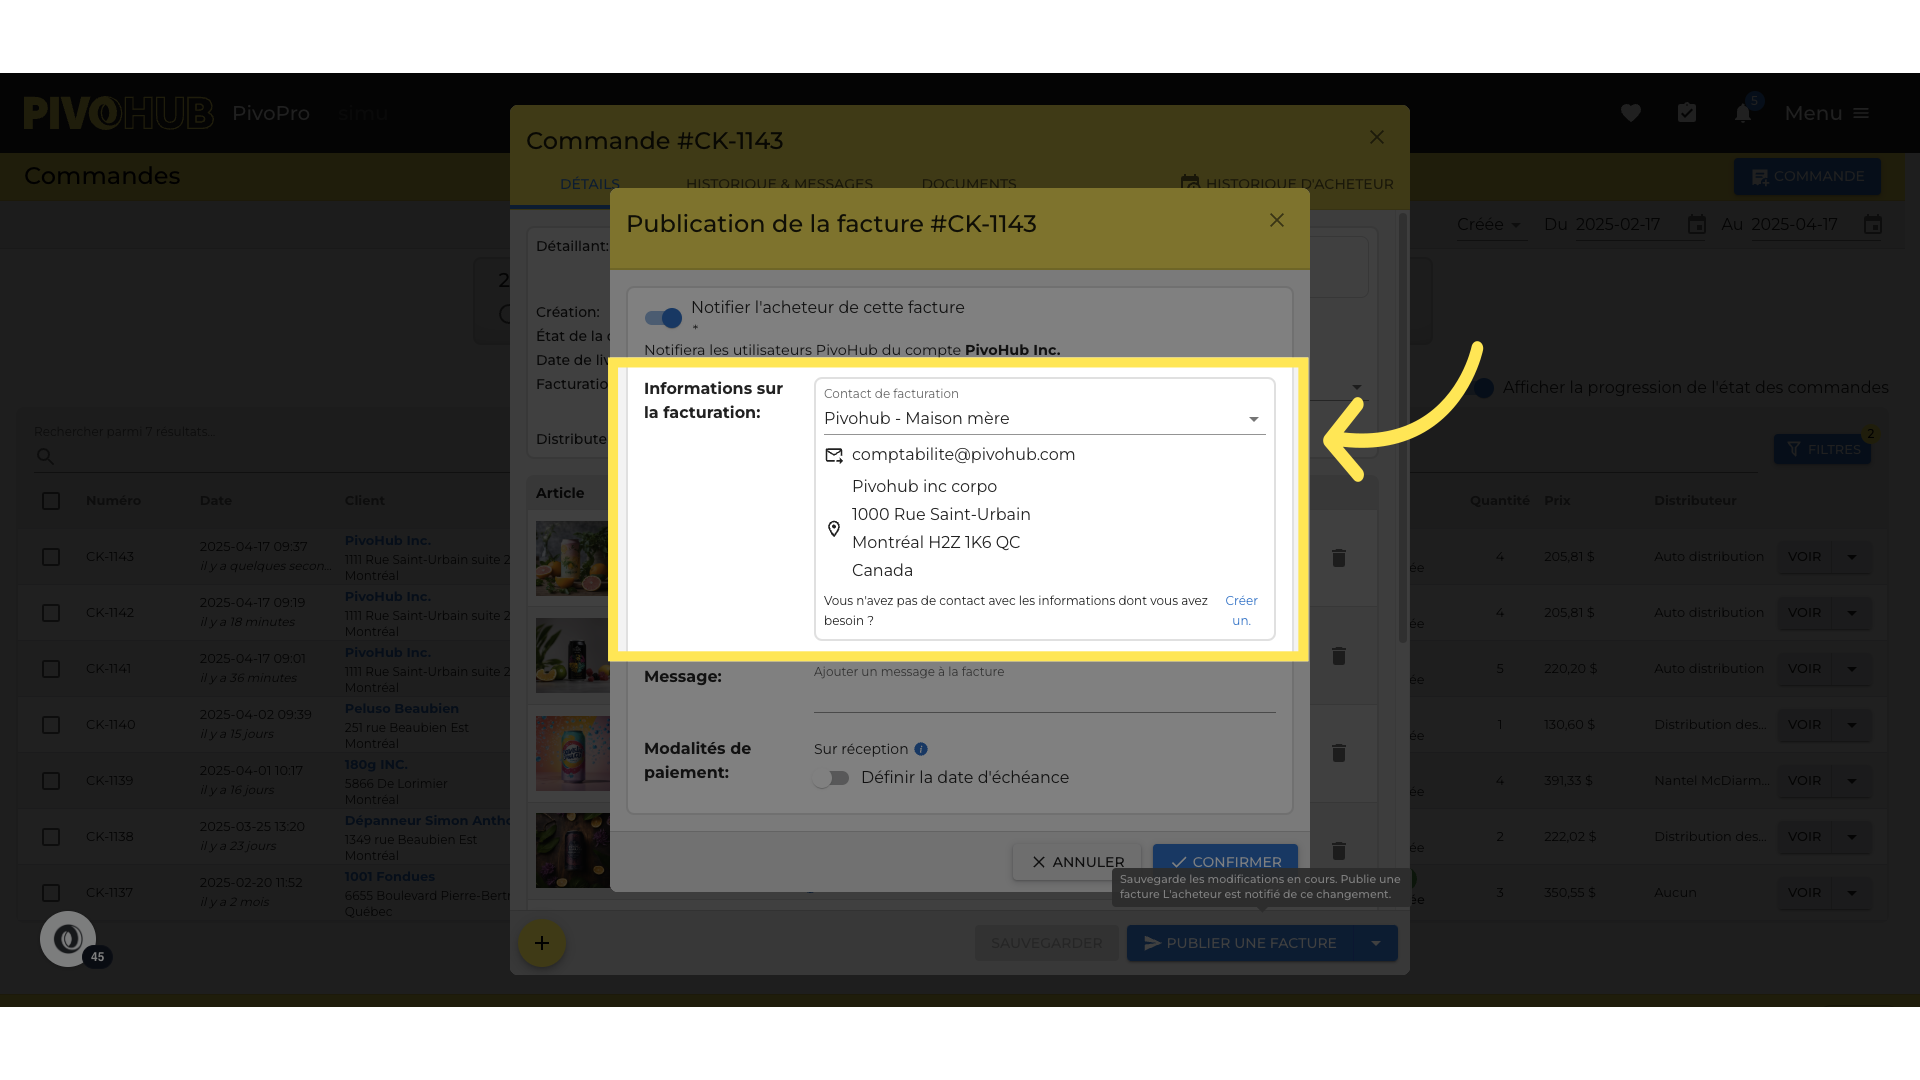Click the invoice message input field
The width and height of the screenshot is (1920, 1080).
click(1044, 695)
